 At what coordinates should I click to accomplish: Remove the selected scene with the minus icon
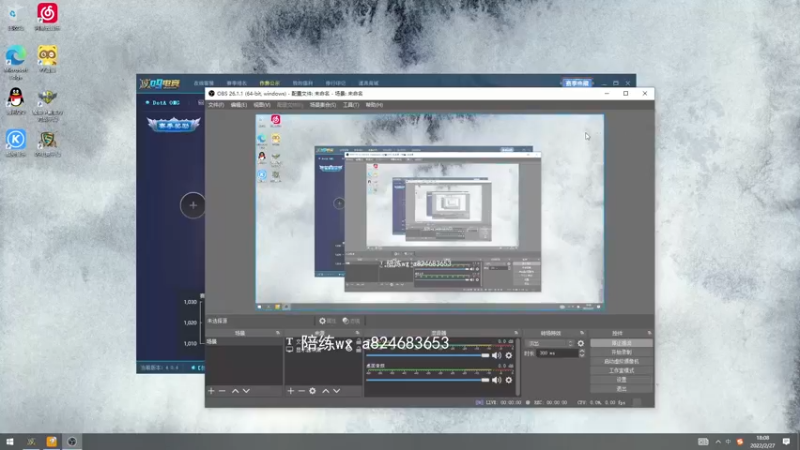tap(222, 391)
